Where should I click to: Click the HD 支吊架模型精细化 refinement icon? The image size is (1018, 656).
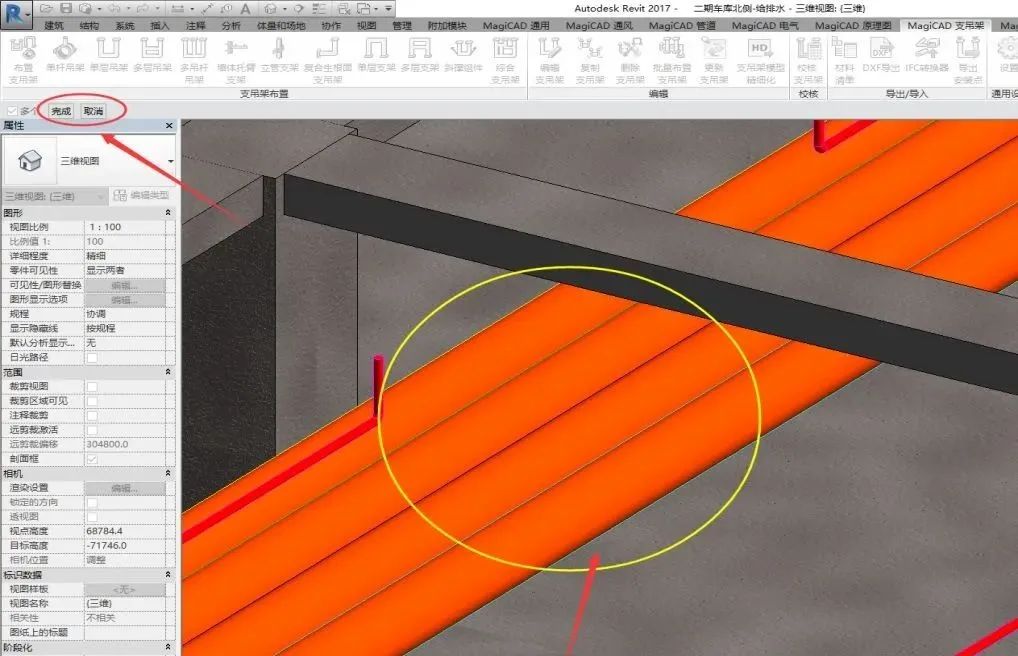758,52
